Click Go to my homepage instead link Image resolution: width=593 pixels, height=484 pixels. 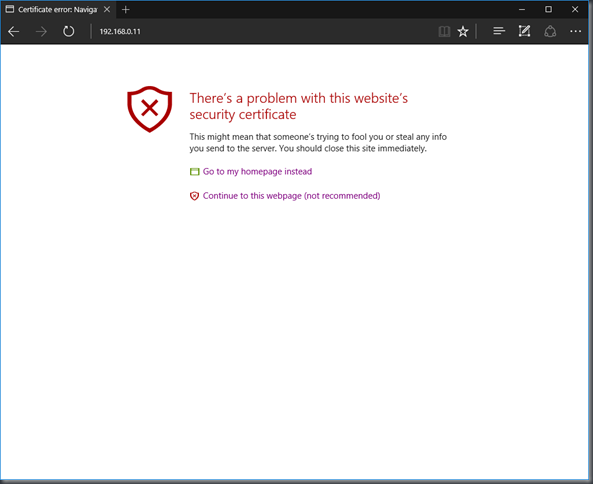[257, 172]
